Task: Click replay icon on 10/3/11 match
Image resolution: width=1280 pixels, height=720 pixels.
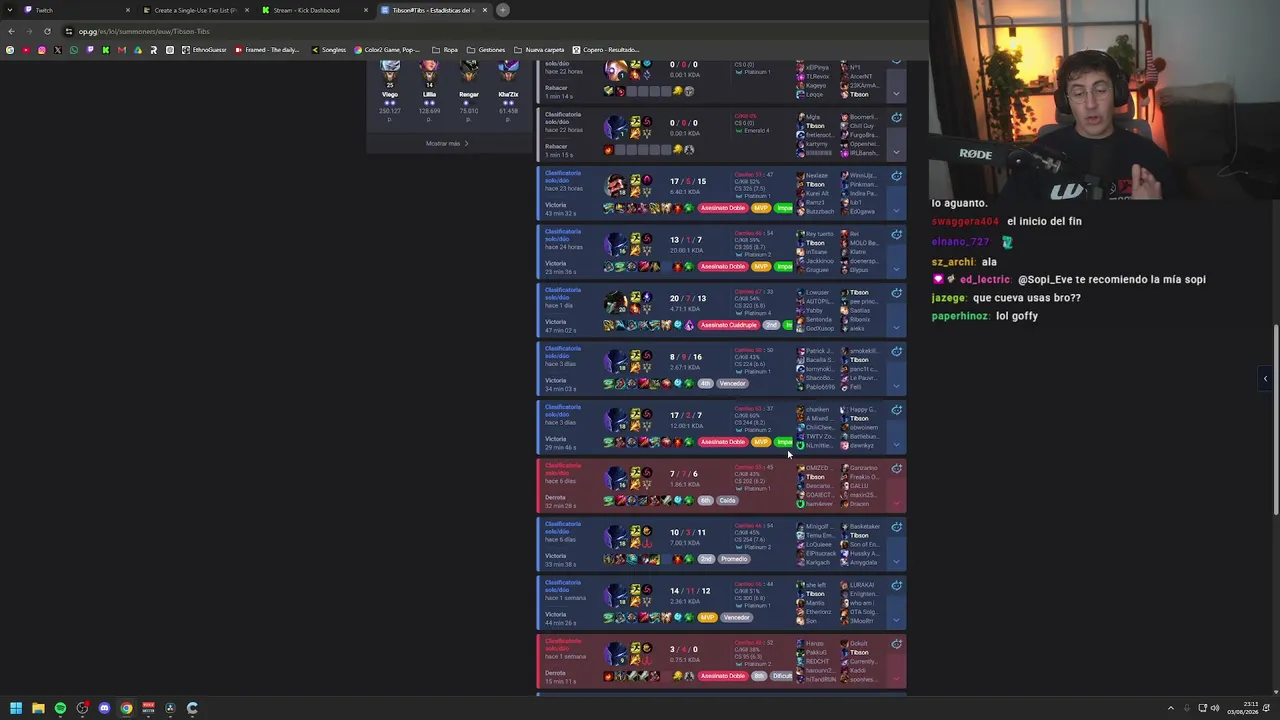Action: tap(897, 527)
